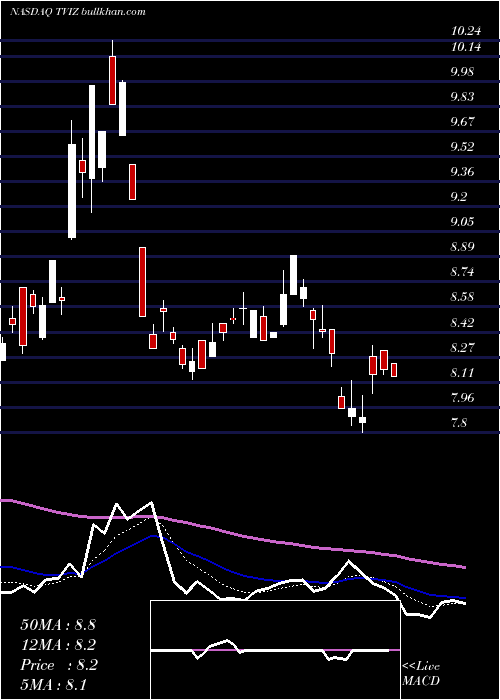Viewport: 500px width, 700px height.
Task: Click the Price : 8.2 readout
Action: (x=59, y=665)
